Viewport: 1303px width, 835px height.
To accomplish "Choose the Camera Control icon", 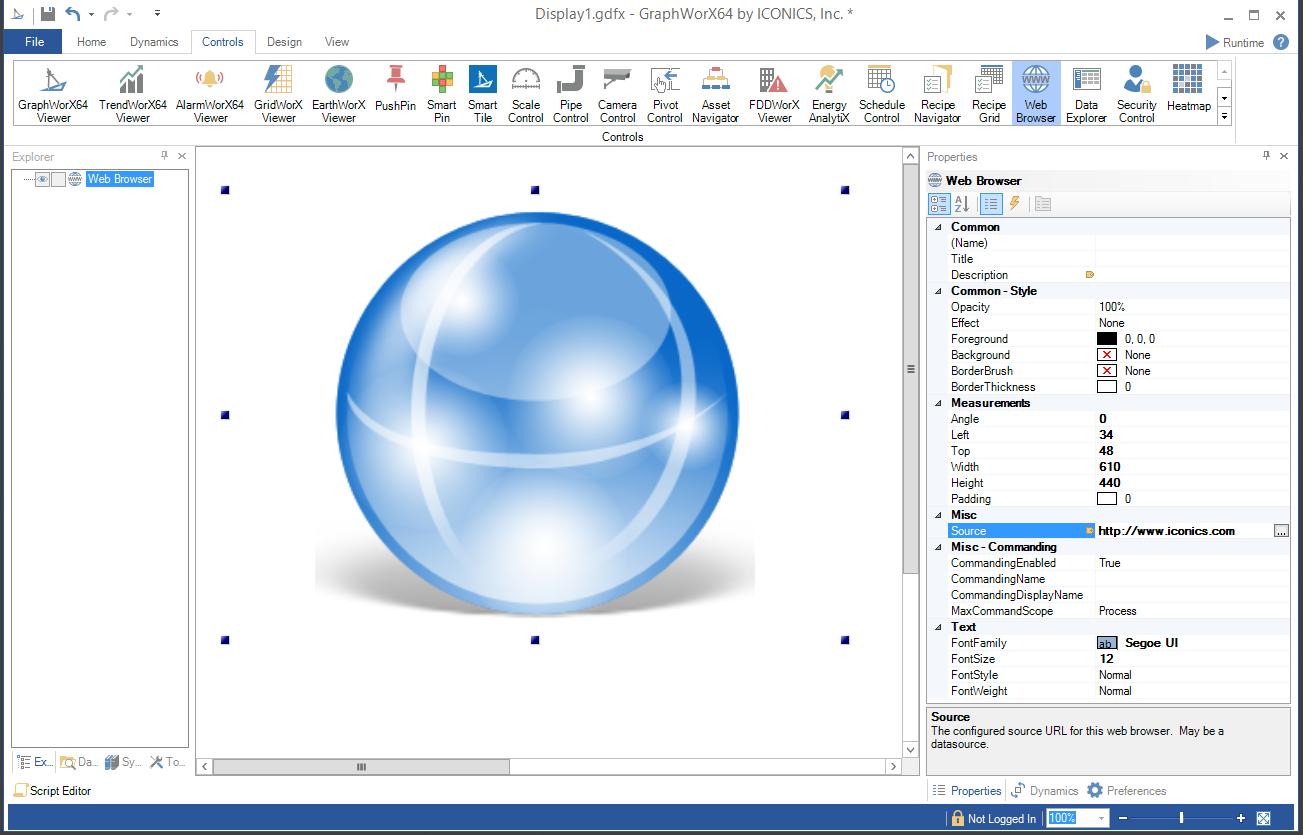I will (x=617, y=94).
